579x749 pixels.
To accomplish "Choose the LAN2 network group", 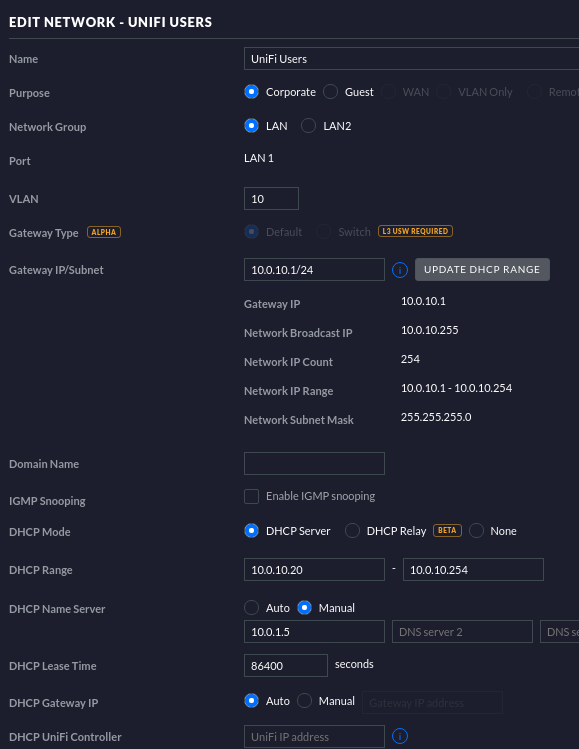I will (x=308, y=126).
